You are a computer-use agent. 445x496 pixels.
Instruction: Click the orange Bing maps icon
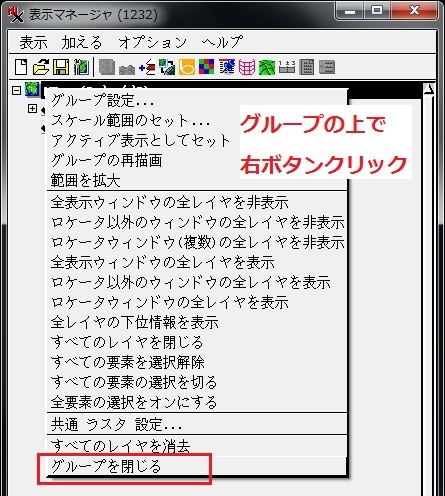pyautogui.click(x=187, y=67)
